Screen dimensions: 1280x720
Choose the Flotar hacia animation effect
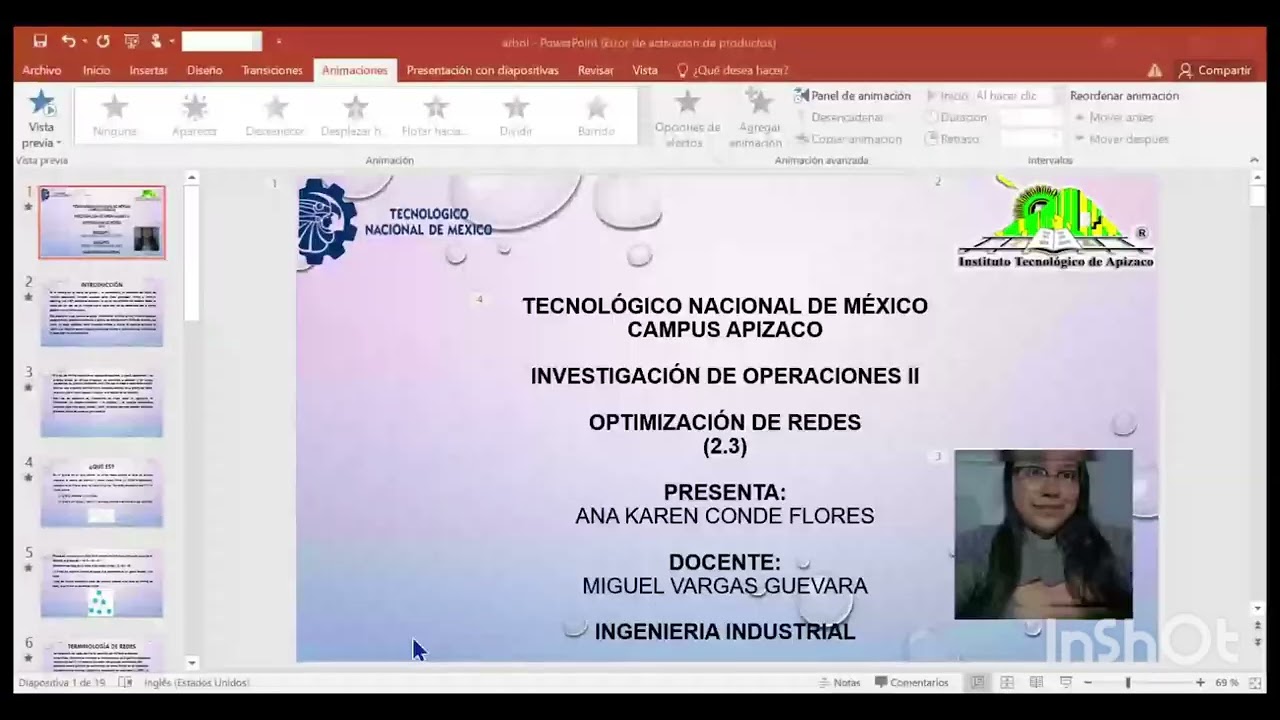tap(435, 116)
